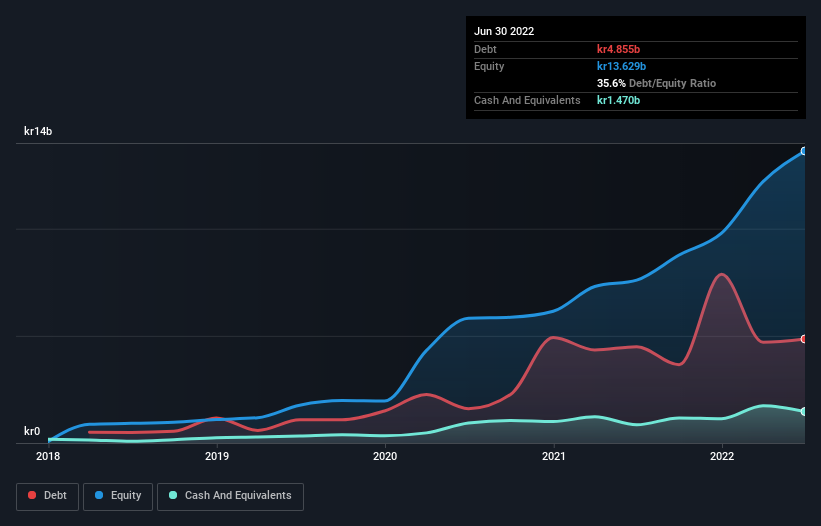Viewport: 821px width, 526px height.
Task: Click the 35.6% Debt/Equity Ratio text
Action: (656, 83)
